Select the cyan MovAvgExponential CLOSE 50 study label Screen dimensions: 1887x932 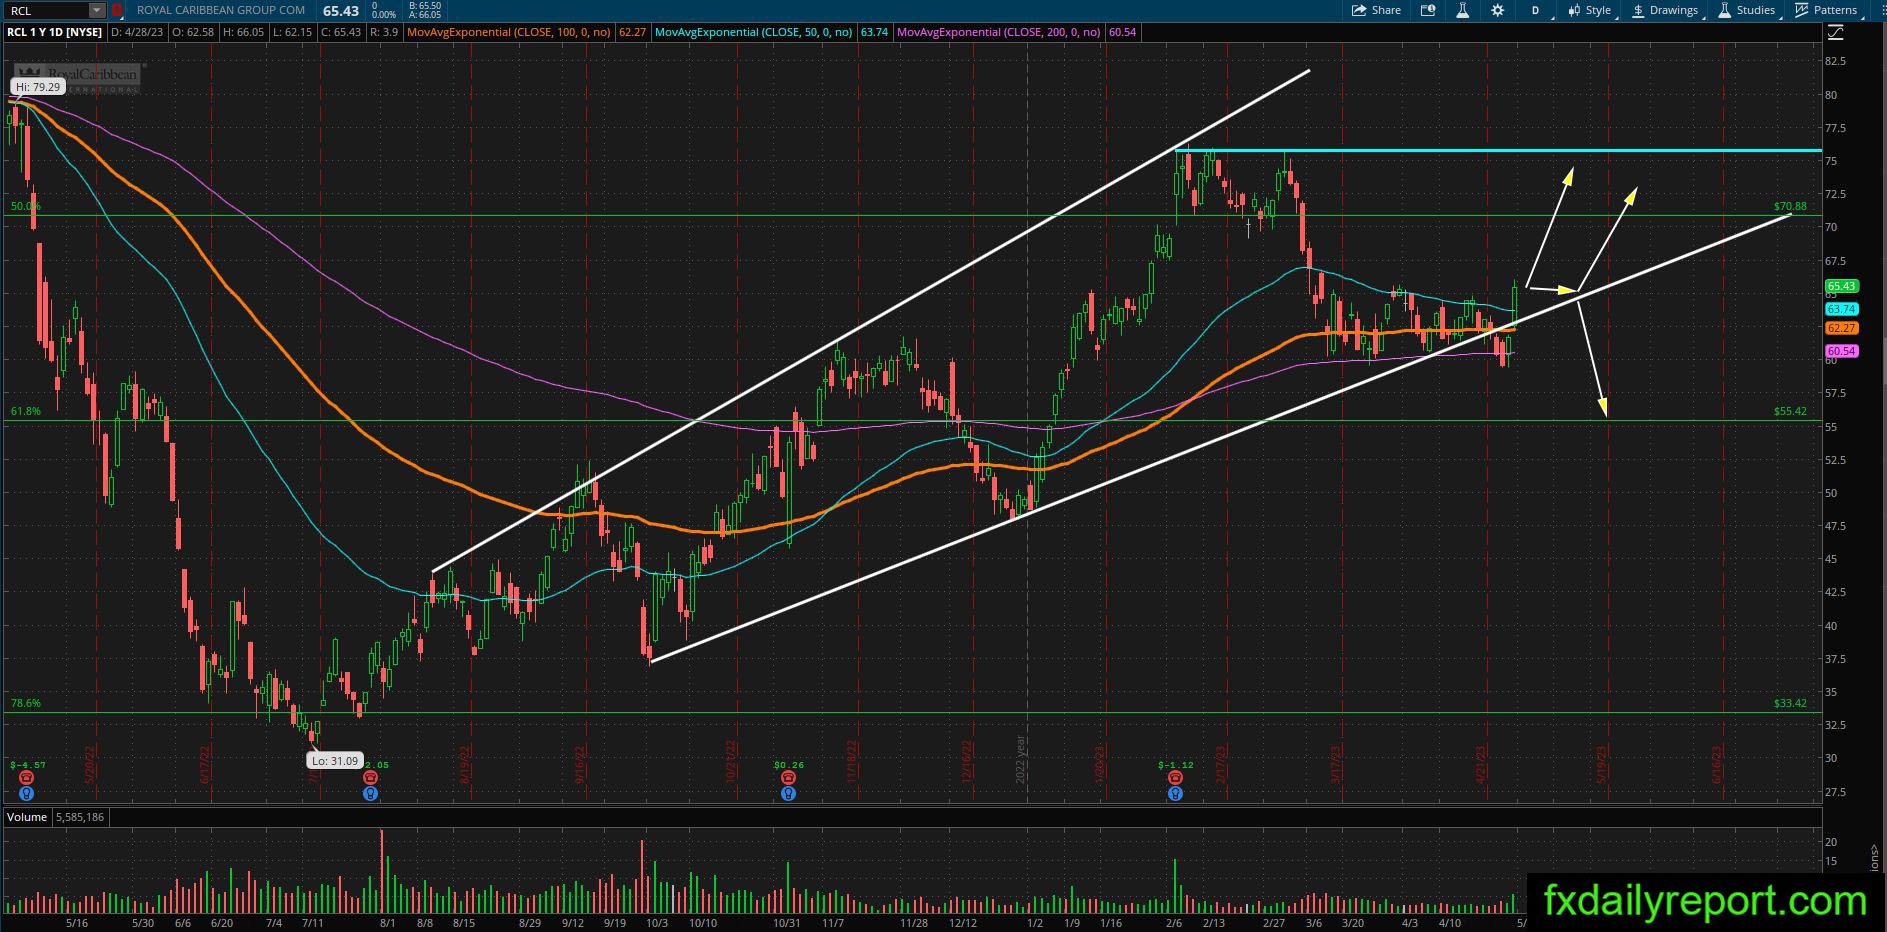click(x=754, y=32)
